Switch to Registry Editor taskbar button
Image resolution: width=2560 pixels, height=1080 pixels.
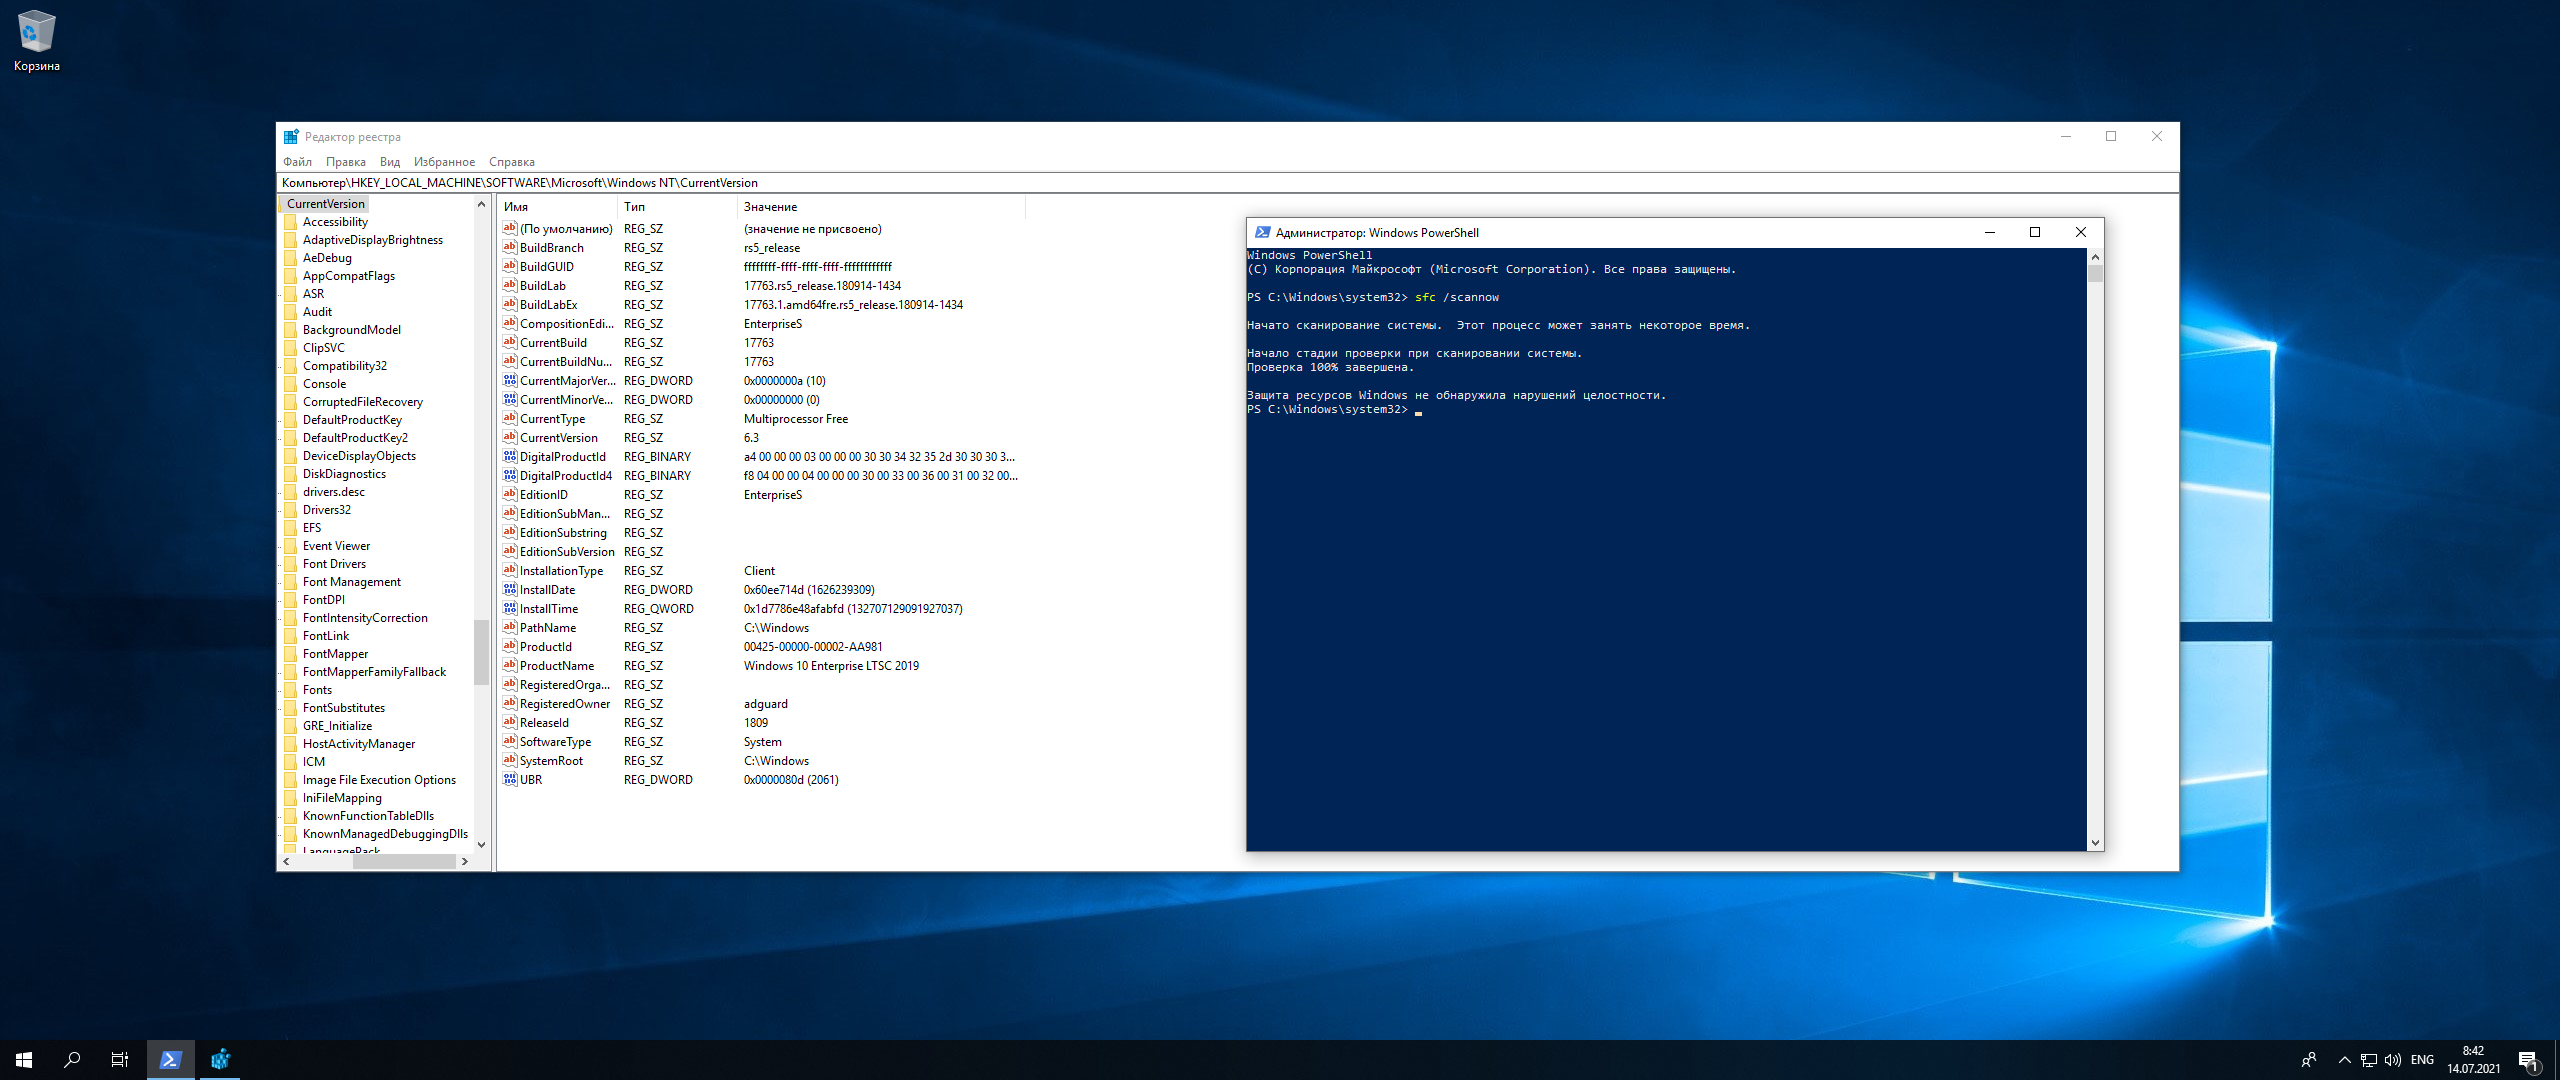point(220,1060)
